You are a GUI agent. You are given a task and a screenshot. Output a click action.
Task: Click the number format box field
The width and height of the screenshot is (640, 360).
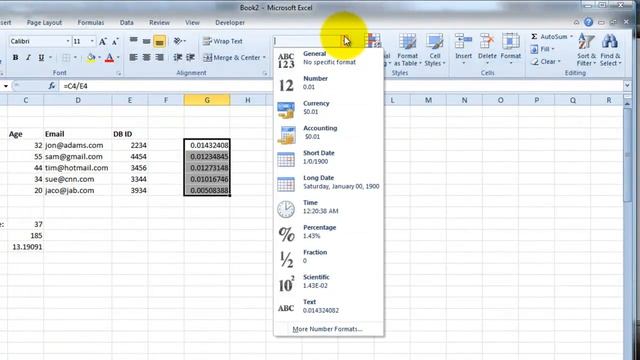click(x=307, y=41)
